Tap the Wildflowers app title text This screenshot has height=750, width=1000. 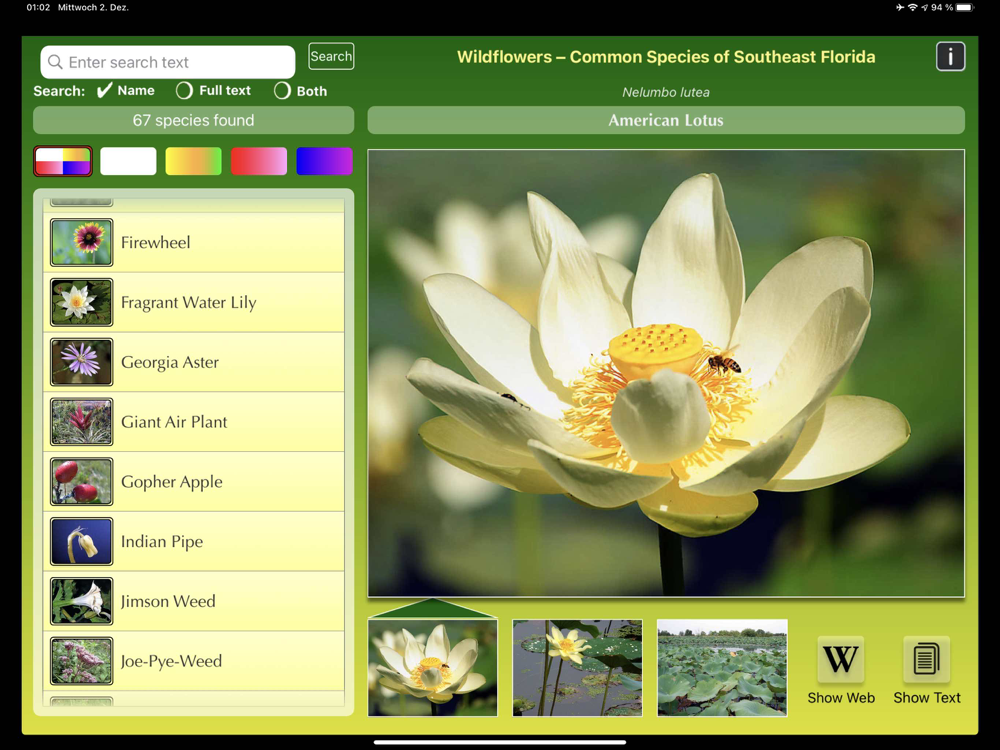point(666,57)
